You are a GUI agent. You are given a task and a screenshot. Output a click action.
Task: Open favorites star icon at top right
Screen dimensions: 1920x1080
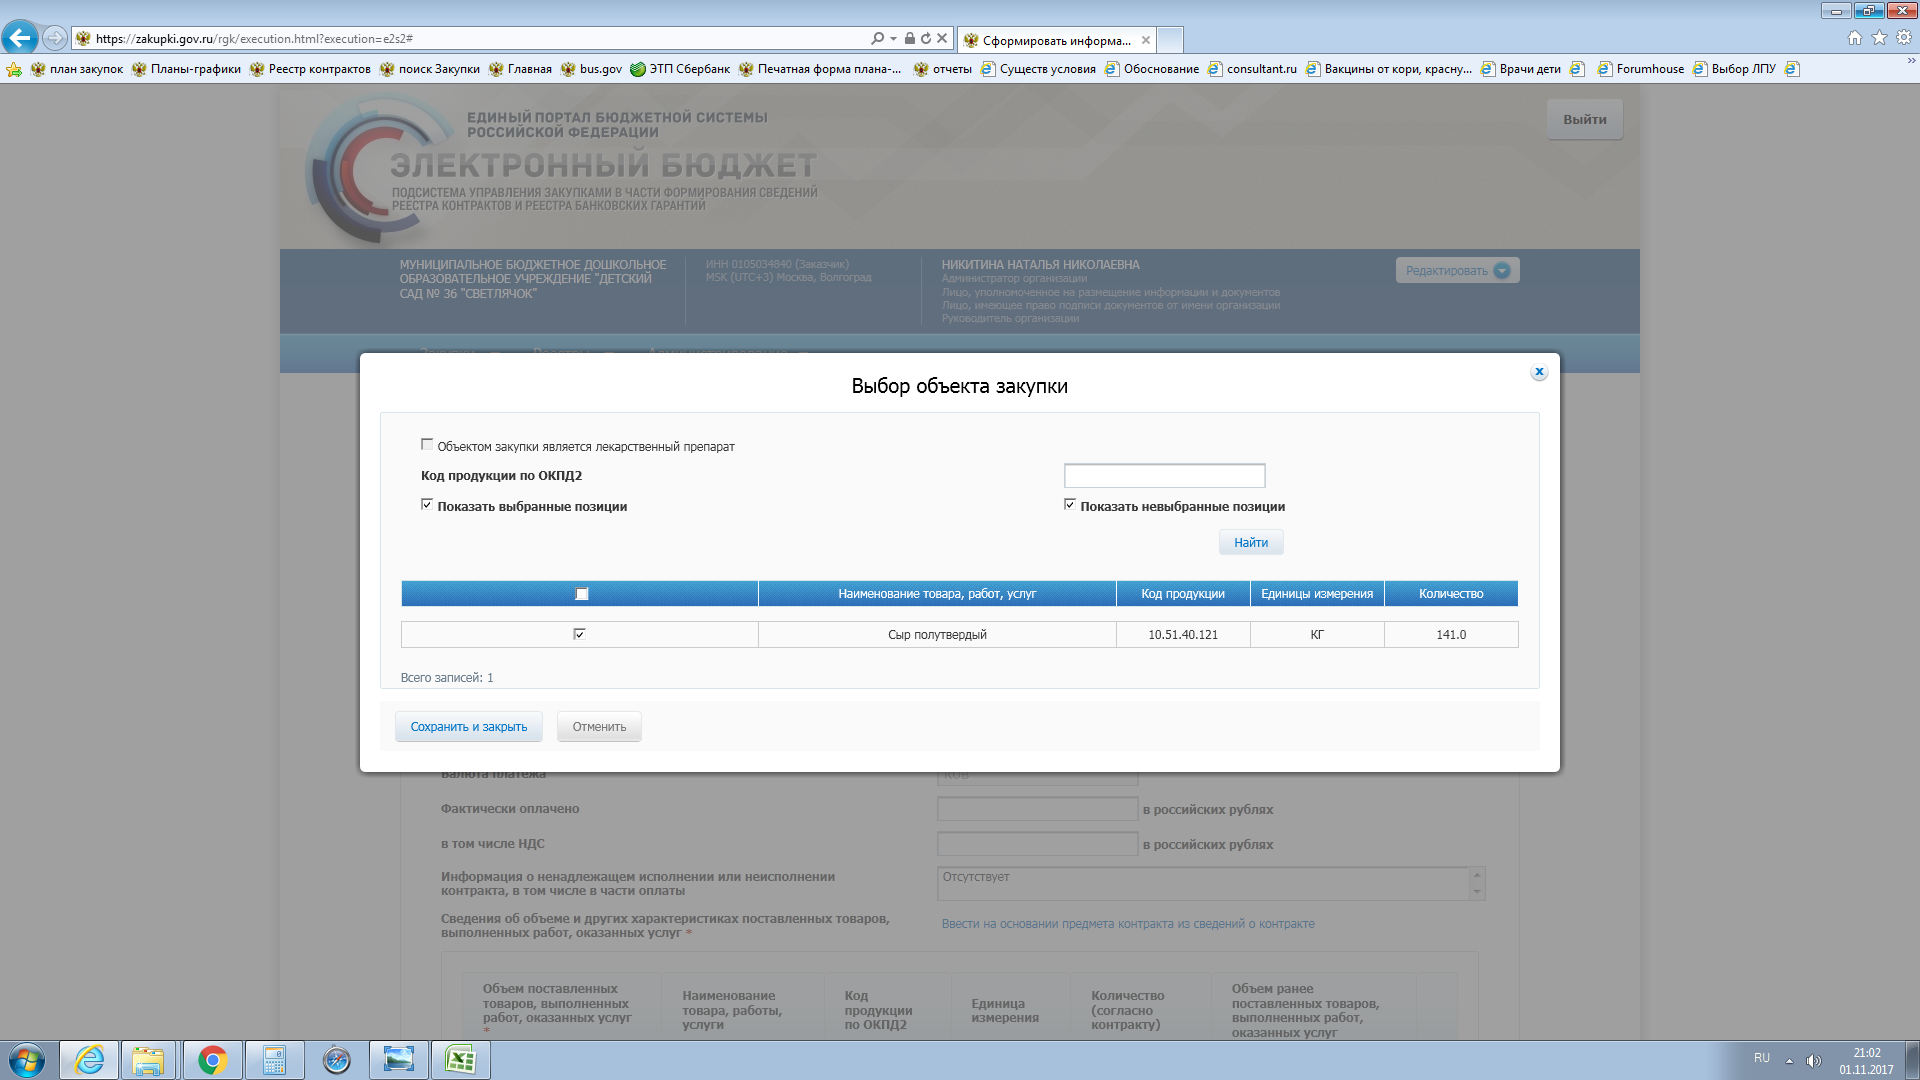1879,38
